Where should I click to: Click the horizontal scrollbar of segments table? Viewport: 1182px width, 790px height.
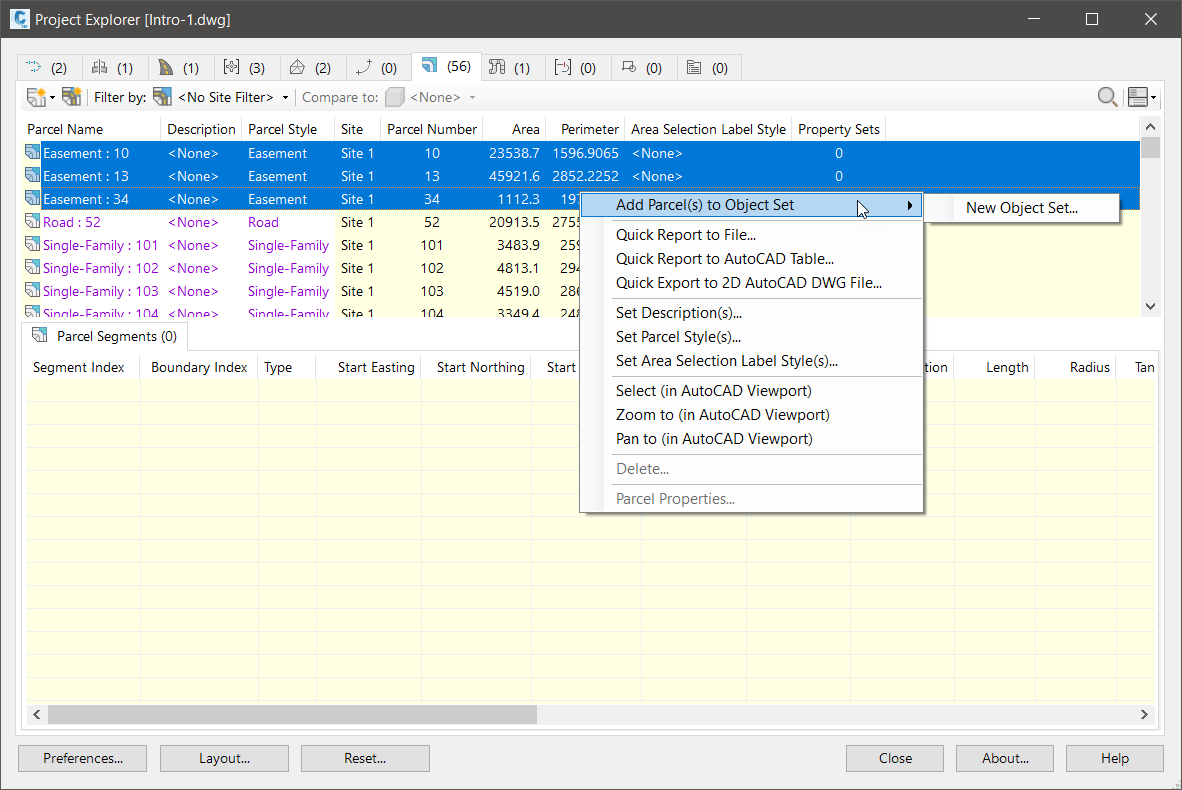coord(292,714)
